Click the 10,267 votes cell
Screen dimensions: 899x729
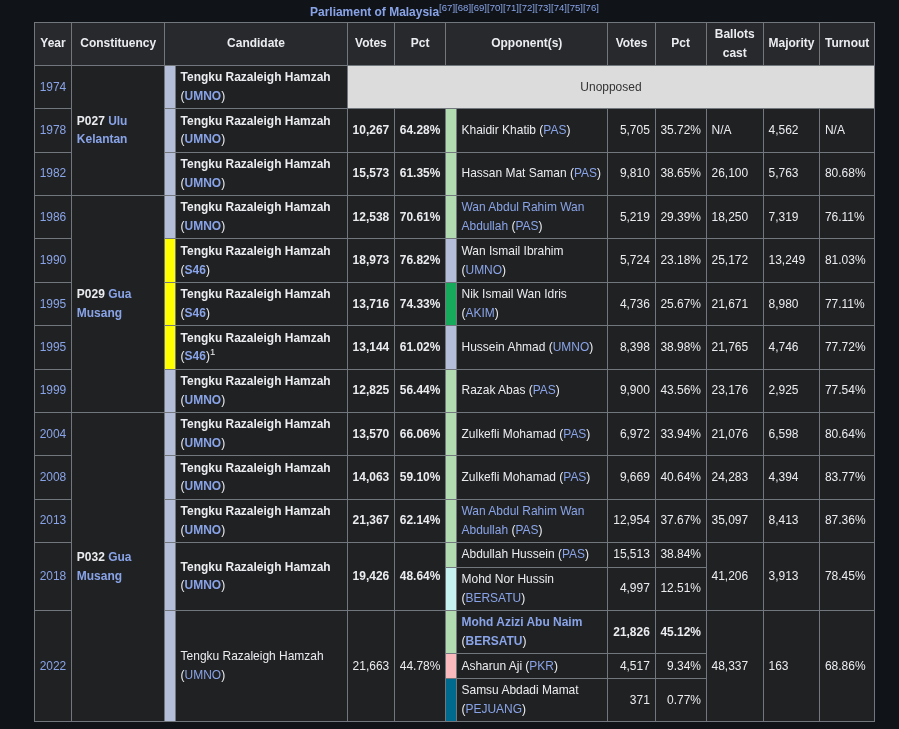coord(370,130)
